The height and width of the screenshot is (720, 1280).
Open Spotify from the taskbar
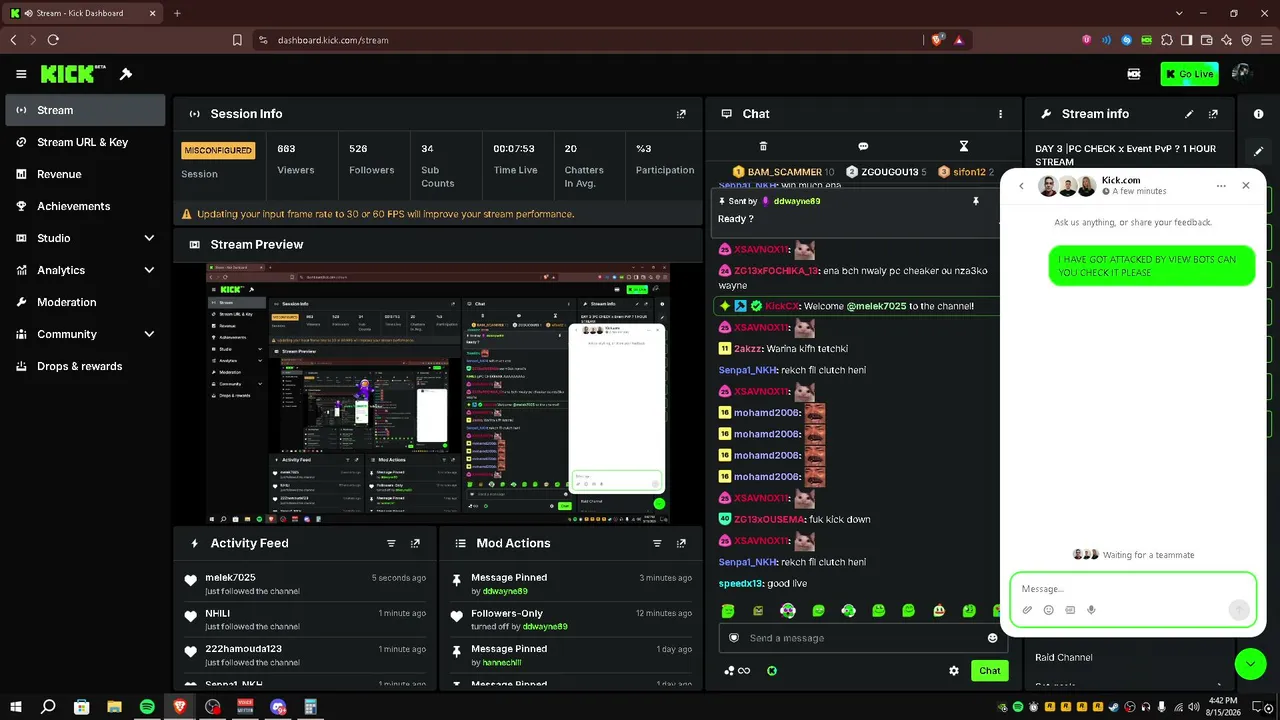[x=147, y=707]
